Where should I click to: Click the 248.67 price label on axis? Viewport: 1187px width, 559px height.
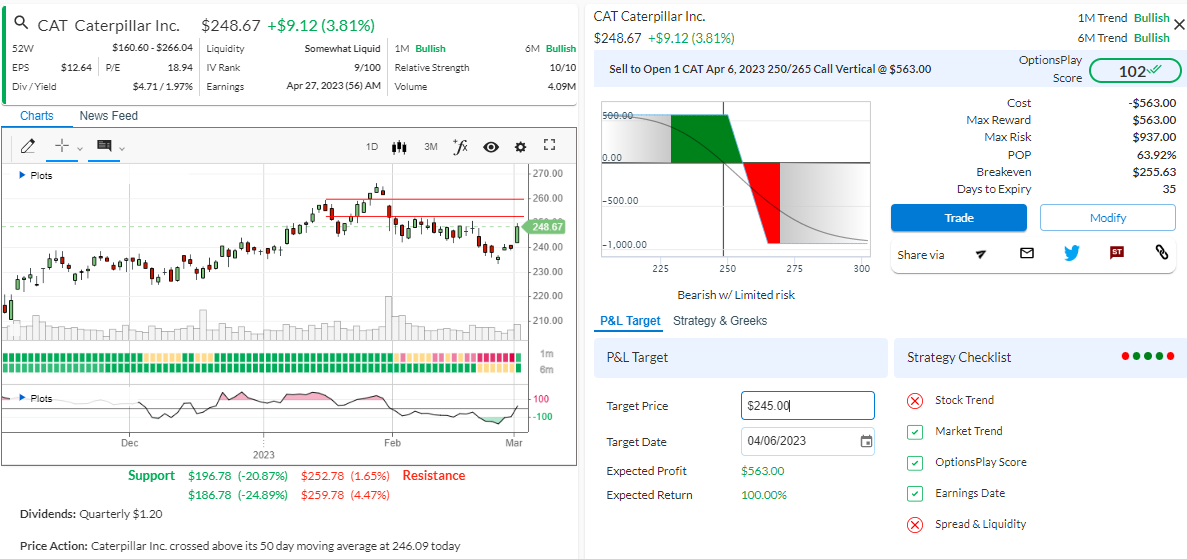547,226
